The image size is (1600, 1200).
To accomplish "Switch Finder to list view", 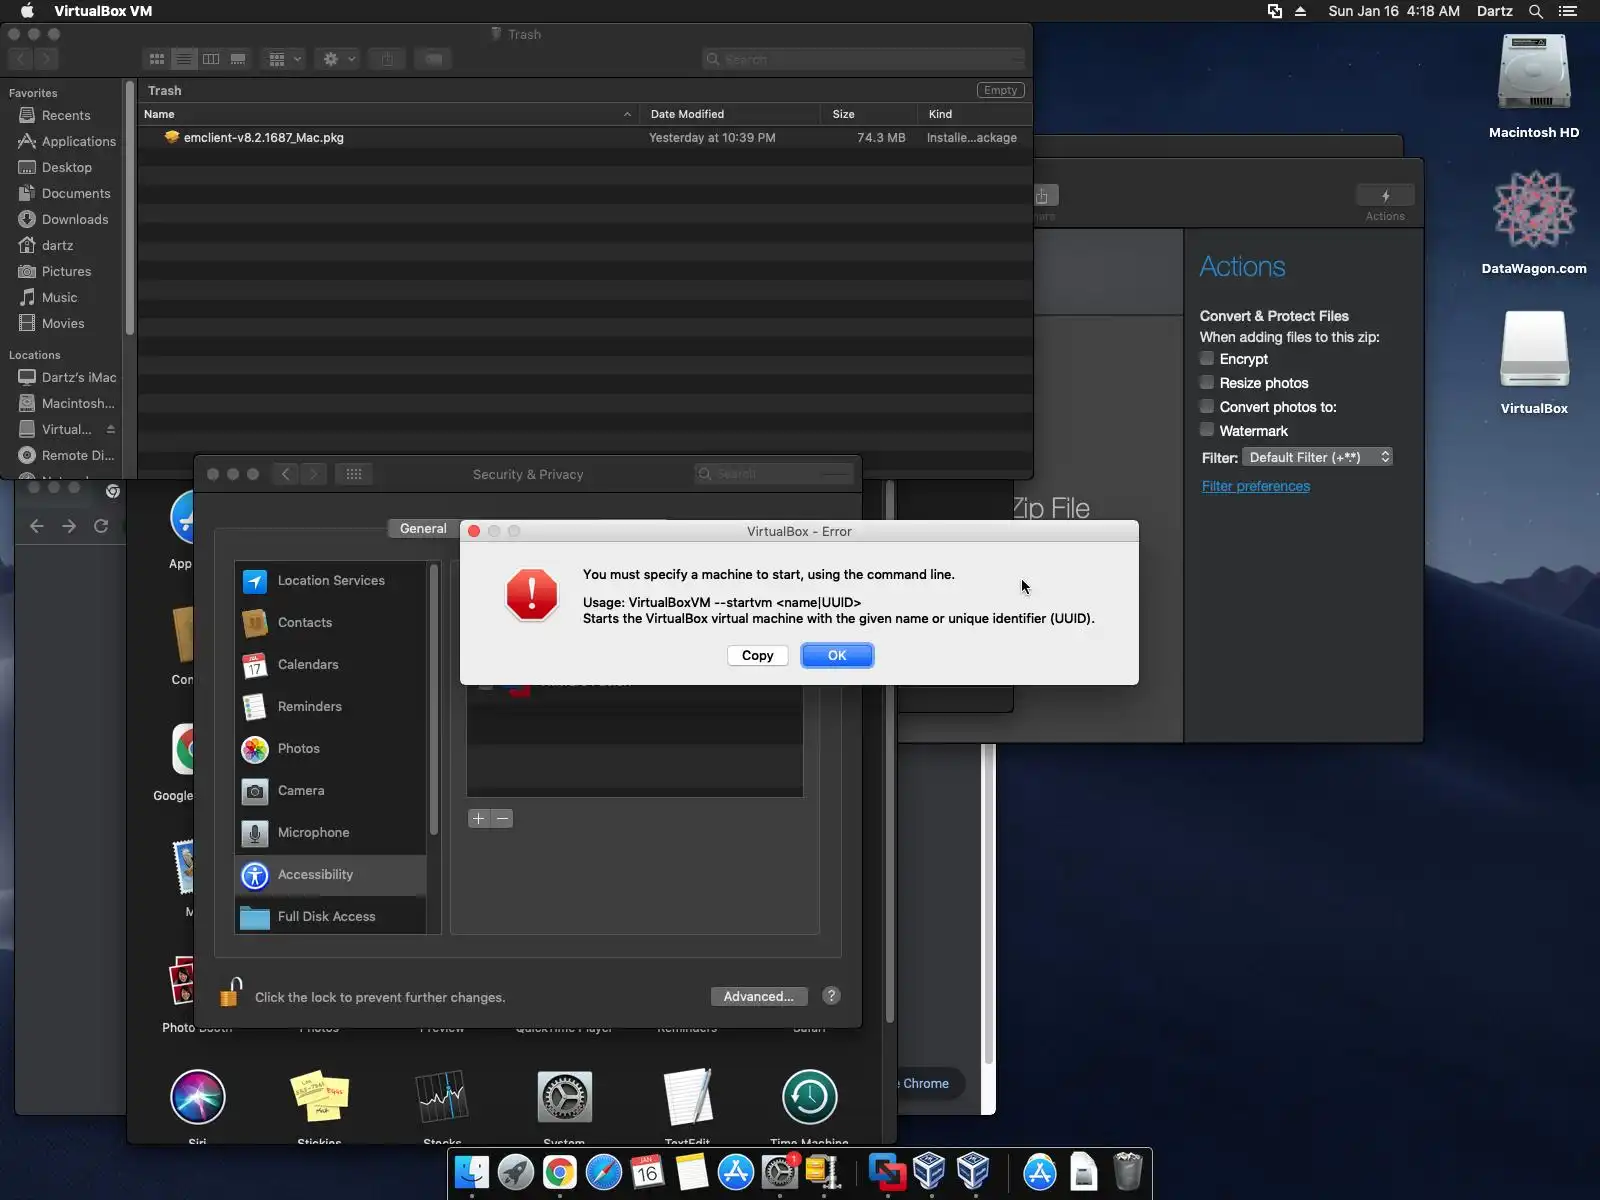I will tap(184, 59).
